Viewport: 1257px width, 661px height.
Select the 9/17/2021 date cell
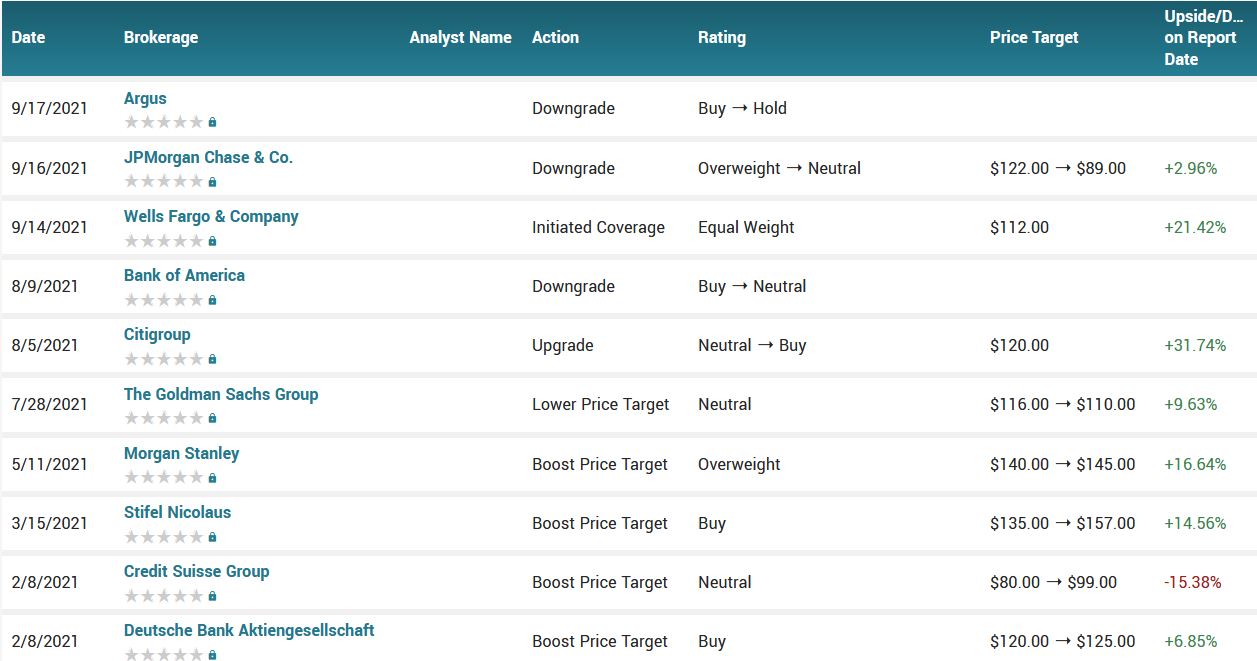click(49, 108)
